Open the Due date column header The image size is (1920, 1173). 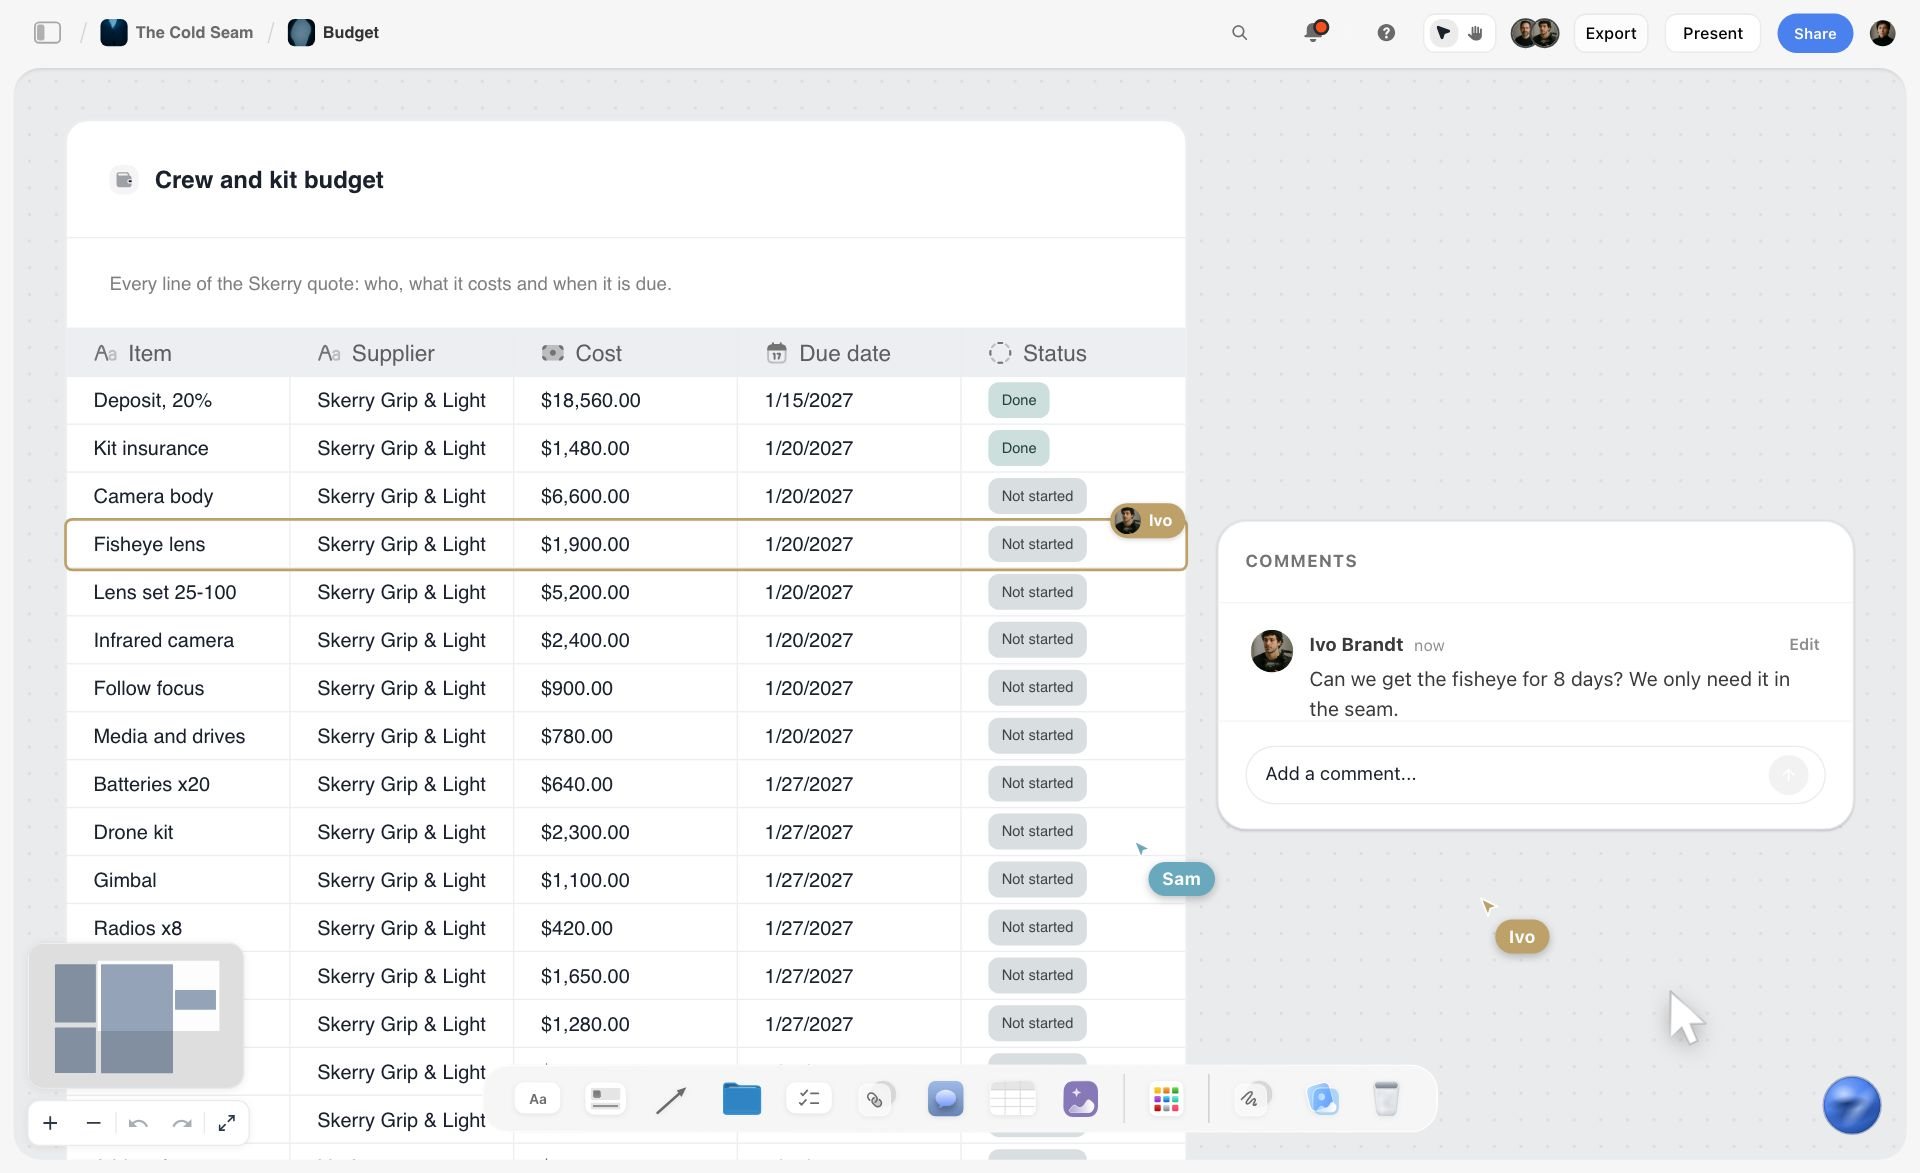[849, 353]
